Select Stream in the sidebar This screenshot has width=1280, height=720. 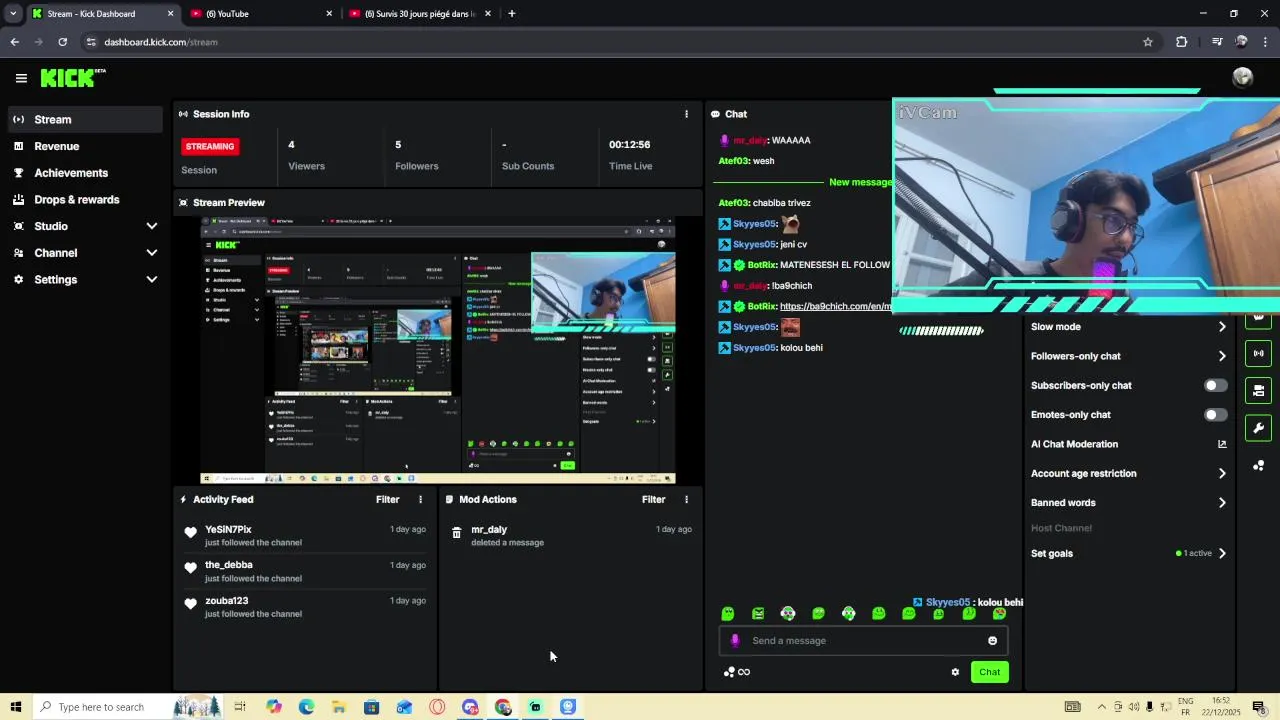click(85, 119)
